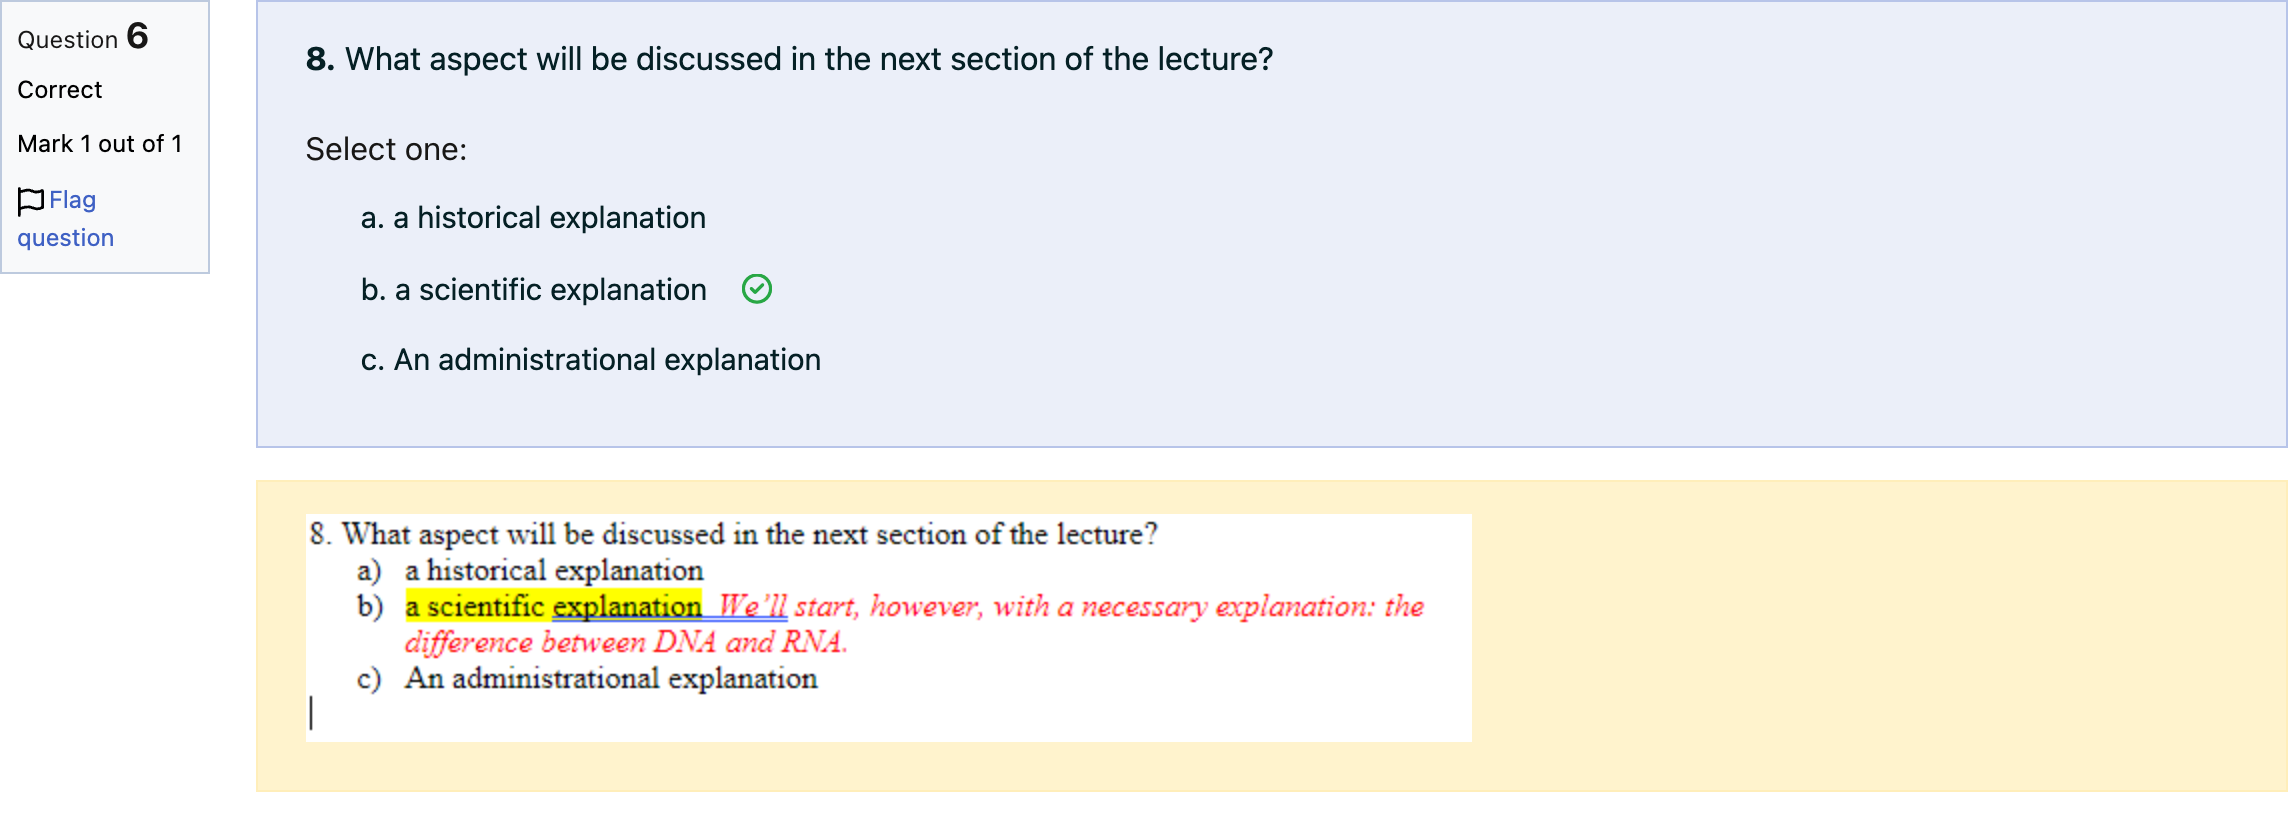
Task: Open the Flag question link
Action: click(x=66, y=219)
